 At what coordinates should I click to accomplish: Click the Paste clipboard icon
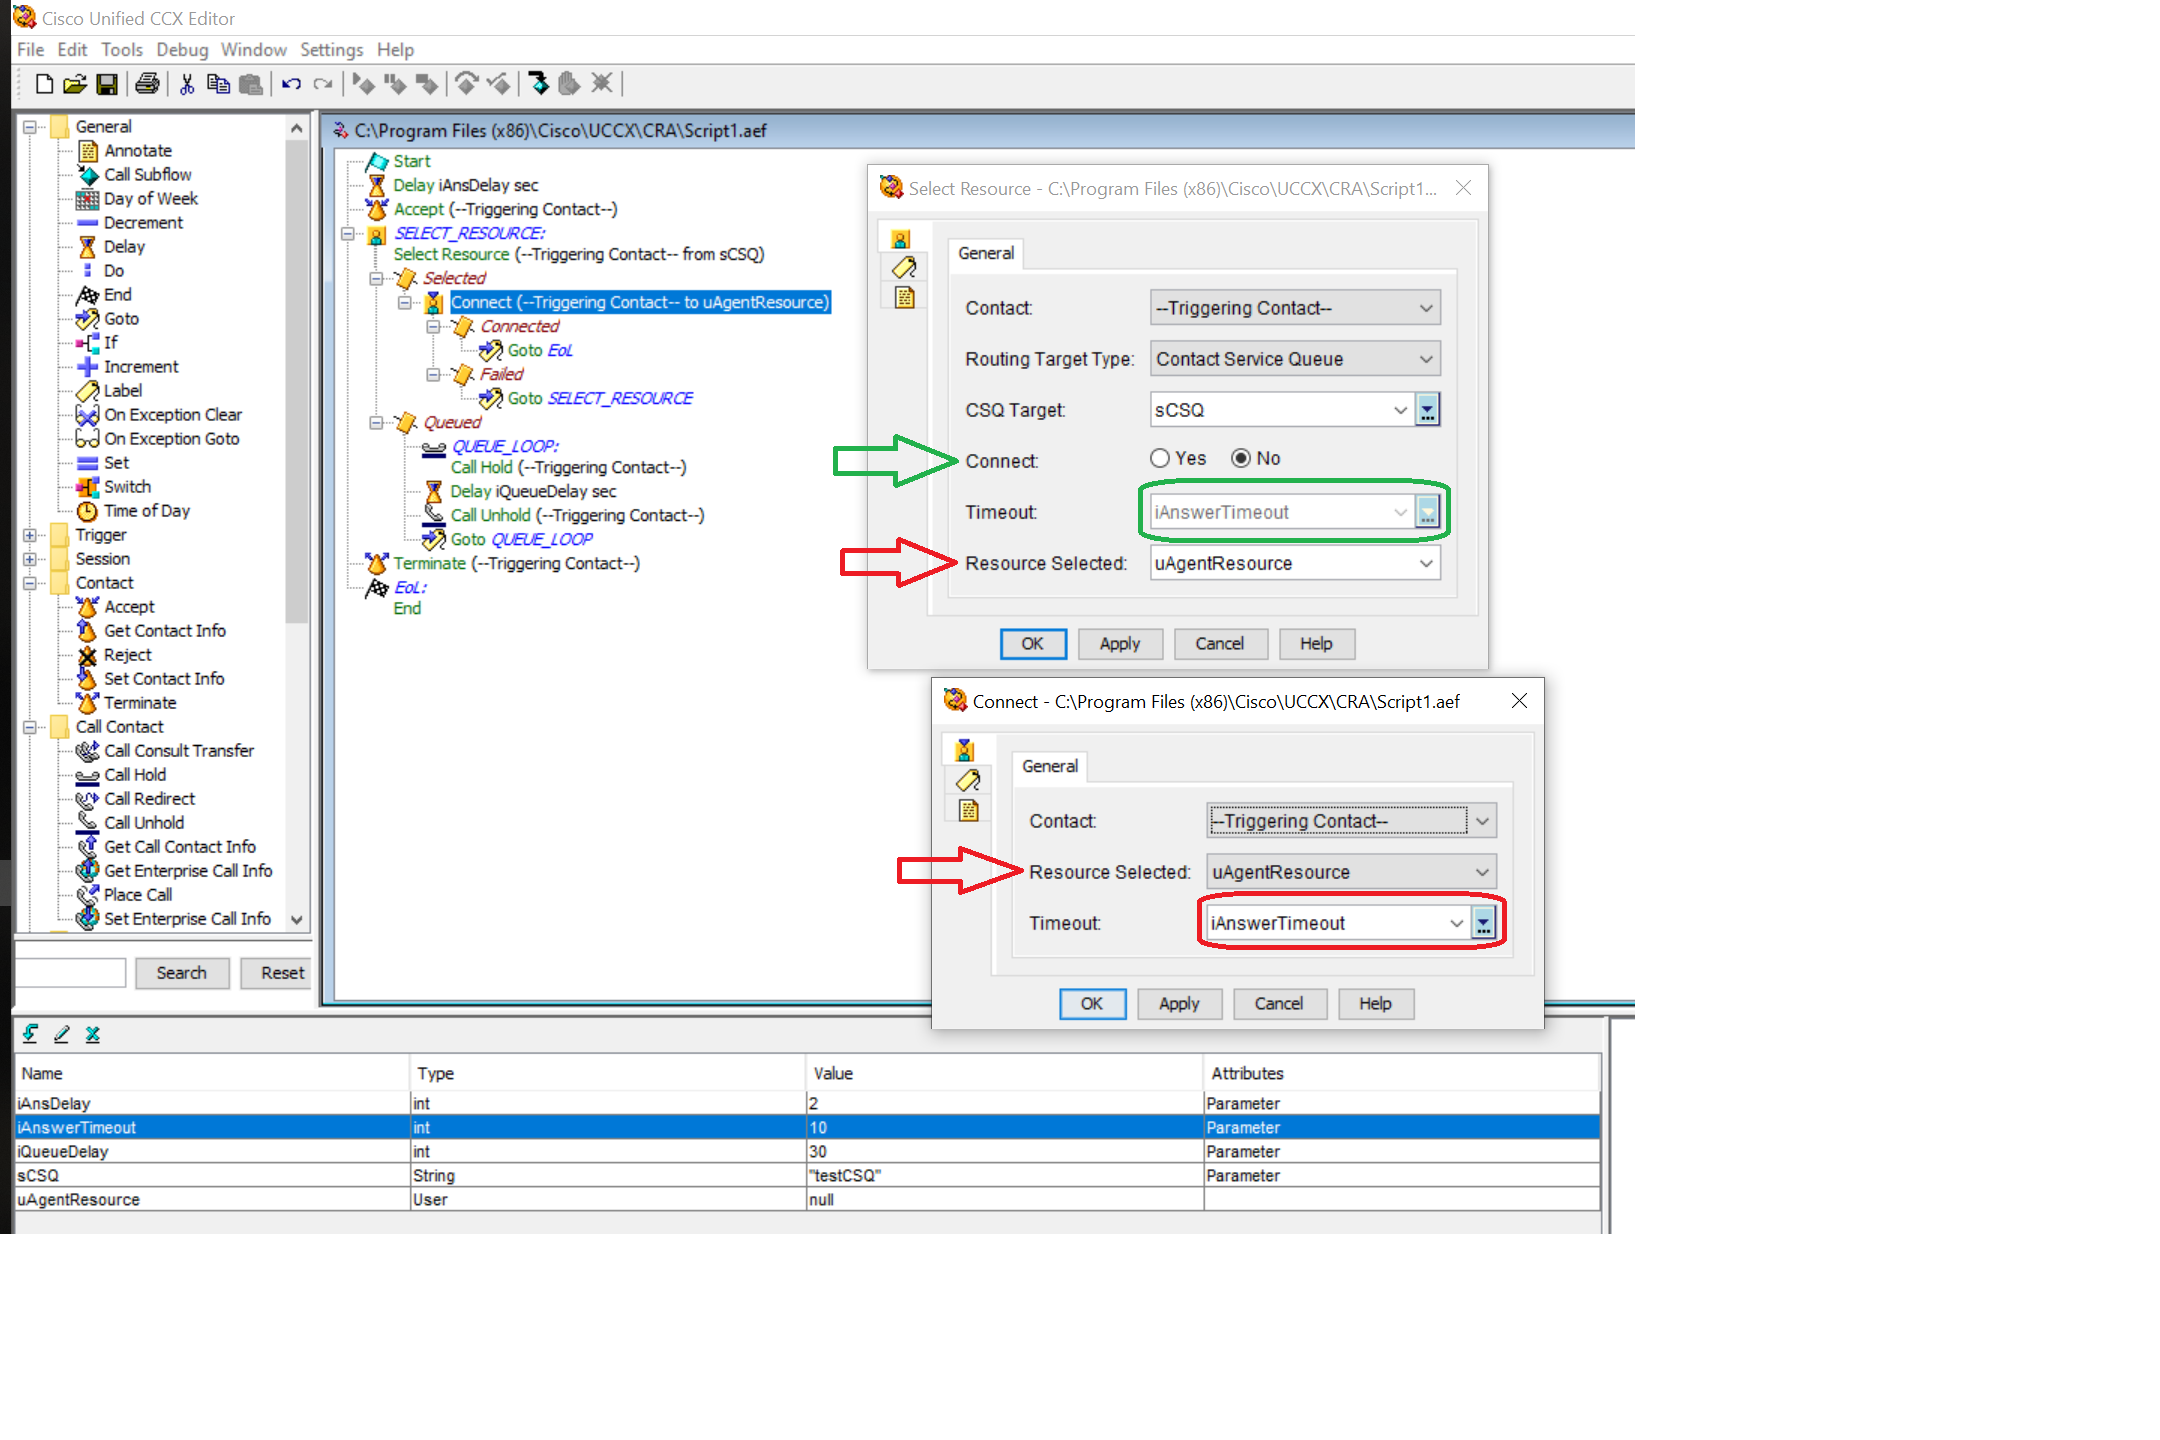pos(251,84)
